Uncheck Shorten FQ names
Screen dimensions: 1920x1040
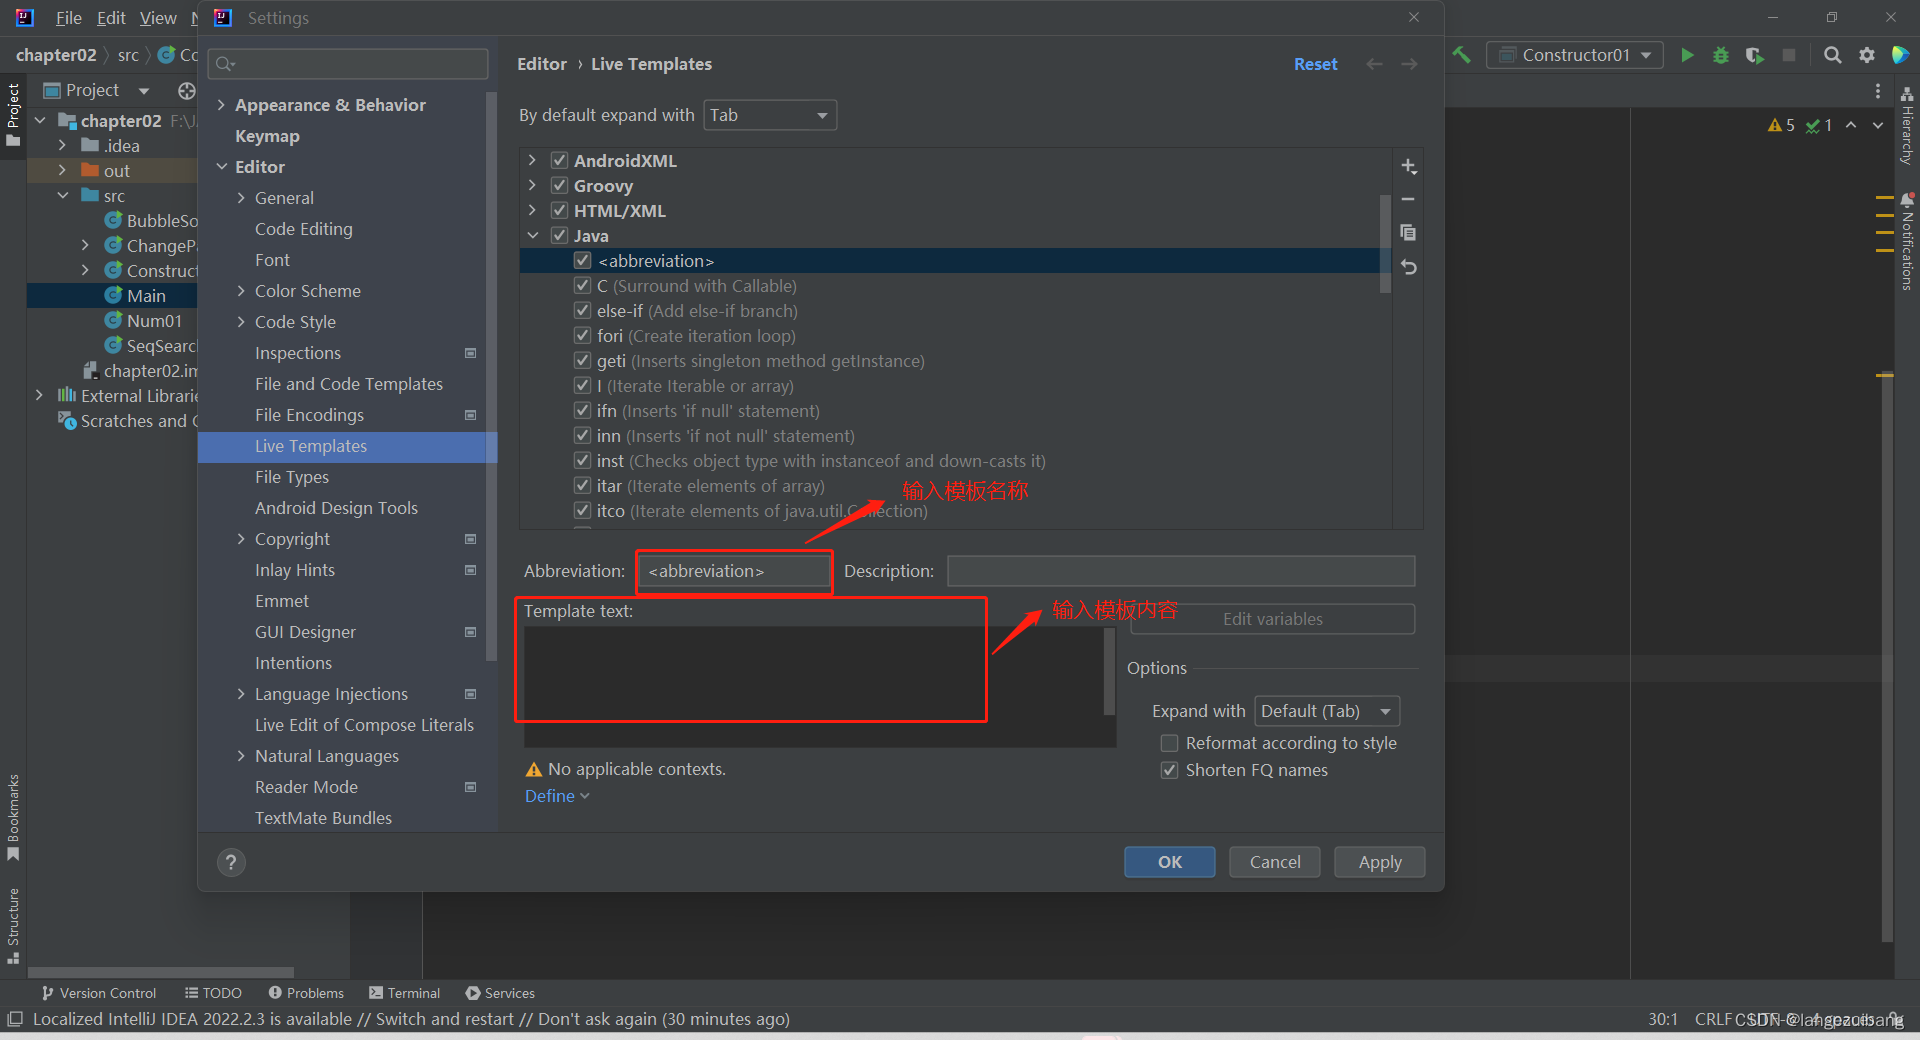coord(1169,770)
